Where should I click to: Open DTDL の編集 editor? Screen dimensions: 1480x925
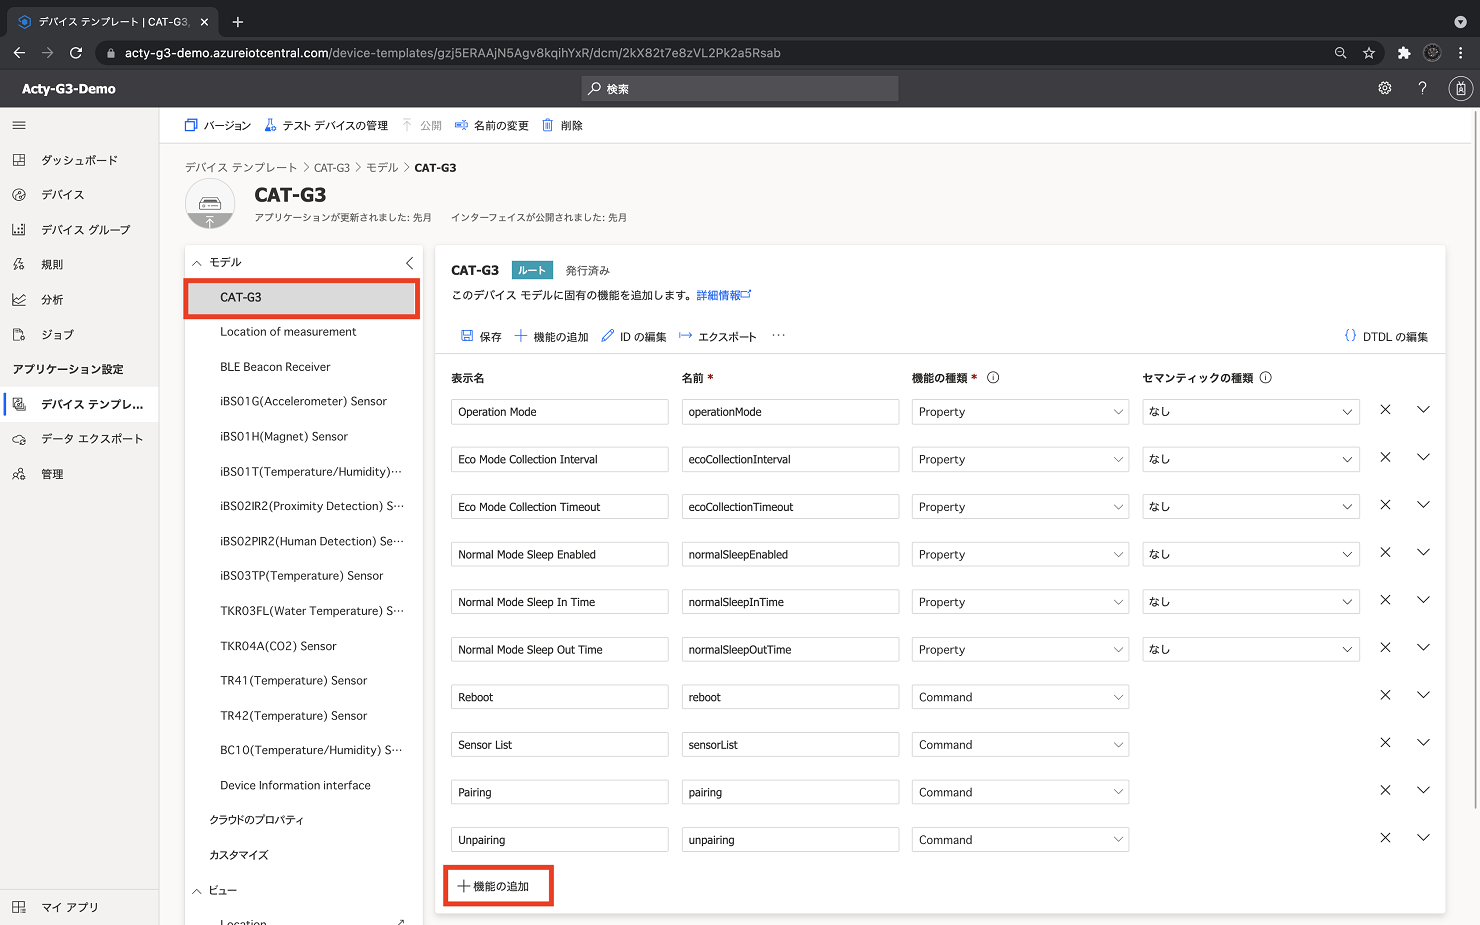(x=1386, y=336)
